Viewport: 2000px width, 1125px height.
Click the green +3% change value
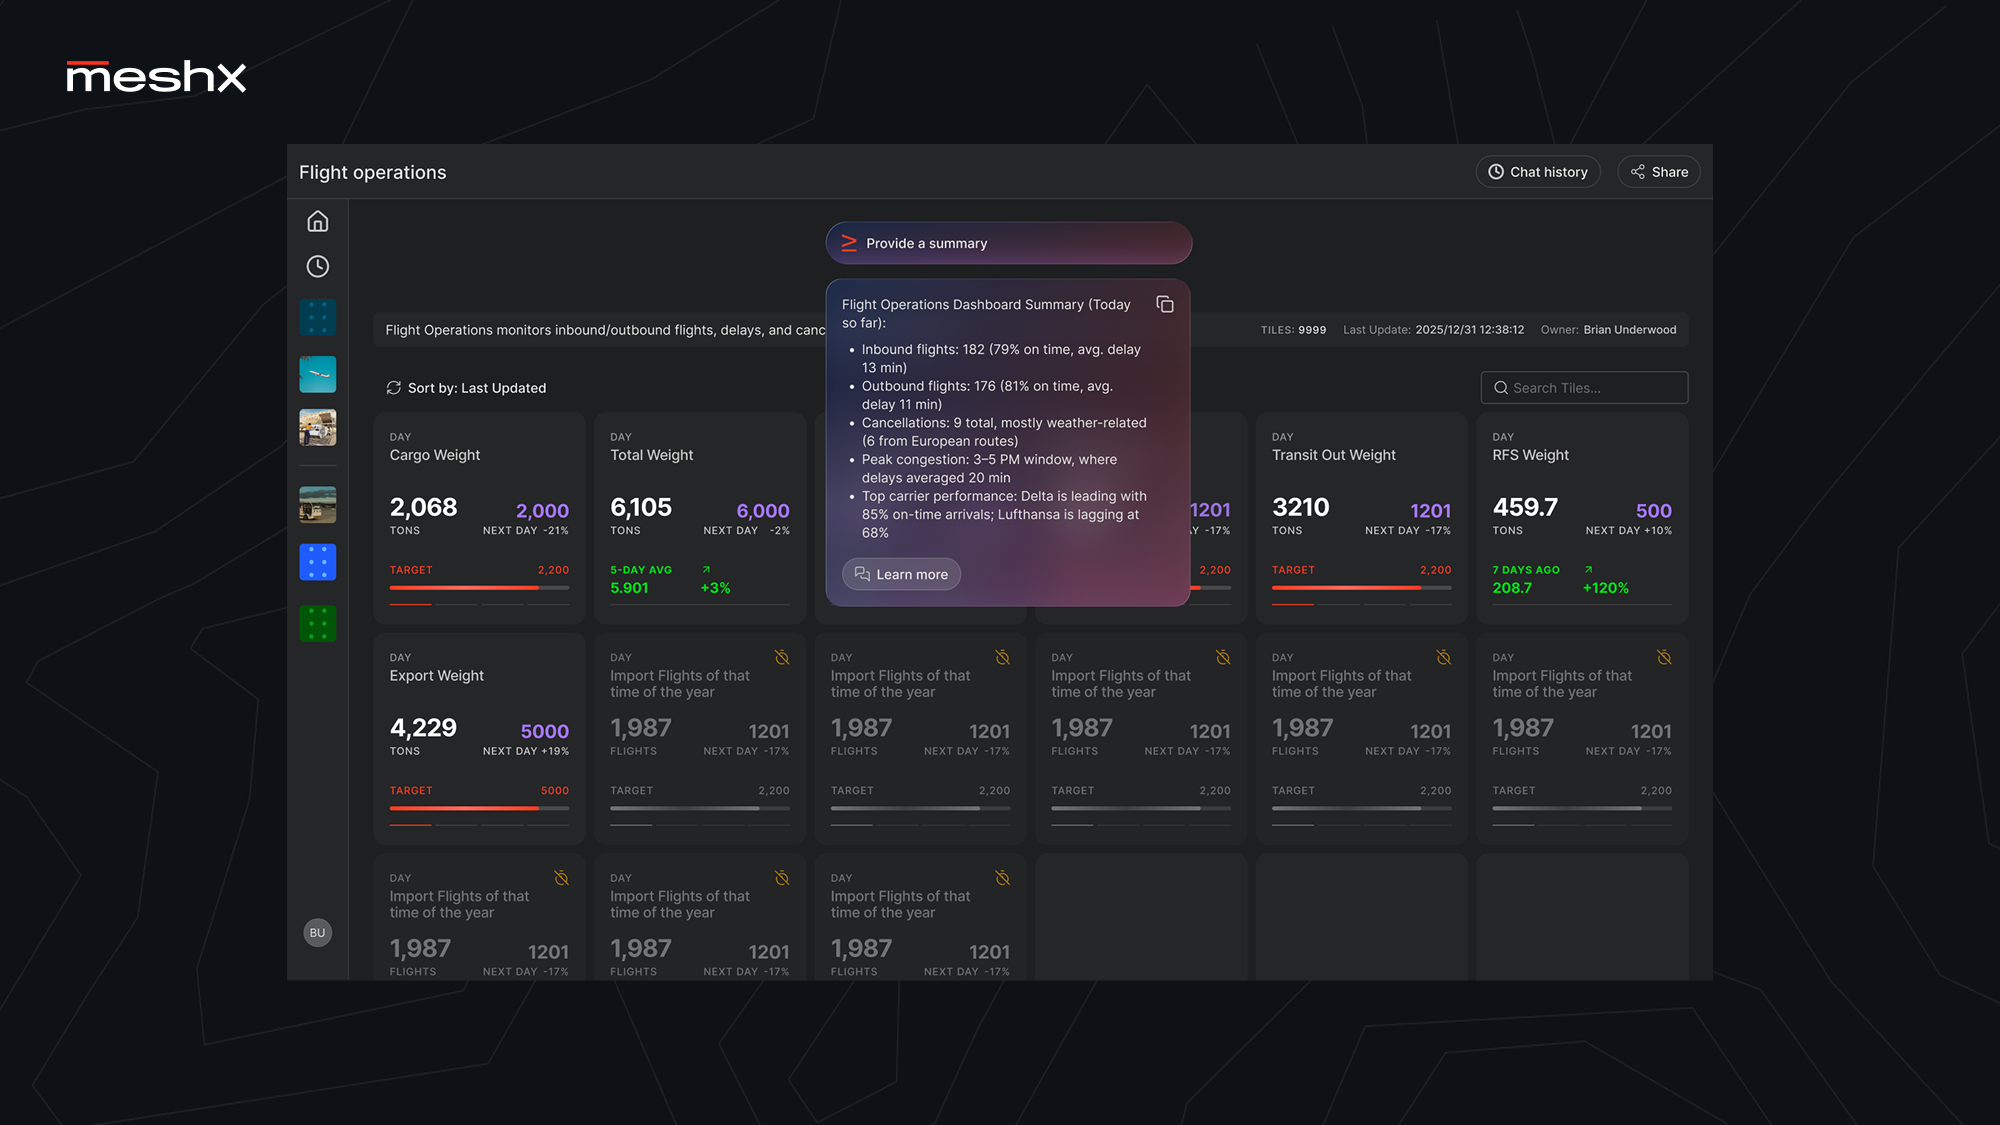(x=715, y=588)
